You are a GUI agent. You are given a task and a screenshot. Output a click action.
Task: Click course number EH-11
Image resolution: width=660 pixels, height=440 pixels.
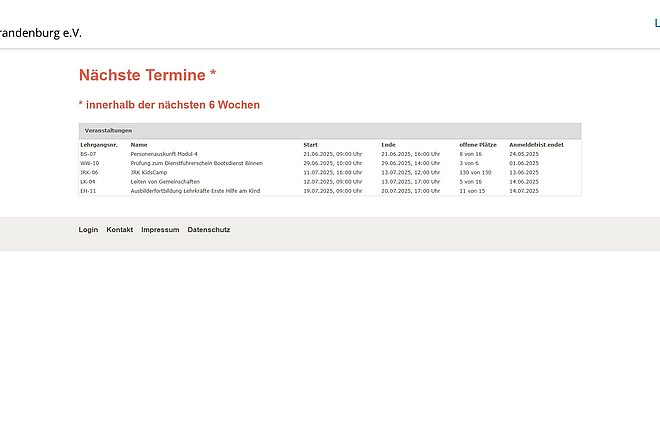click(x=88, y=190)
